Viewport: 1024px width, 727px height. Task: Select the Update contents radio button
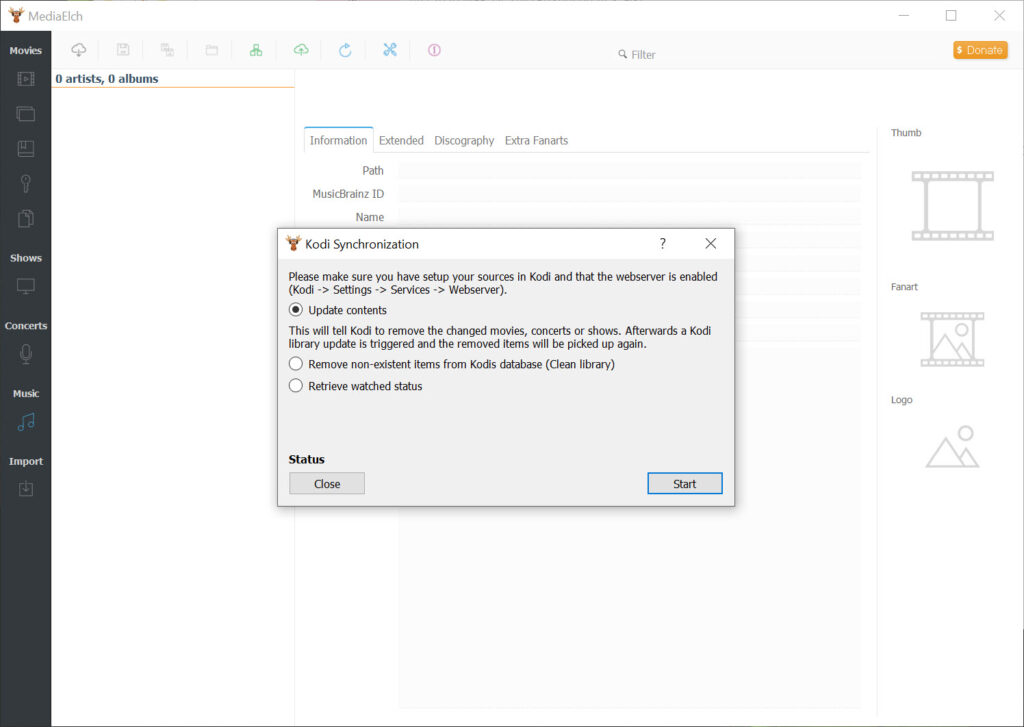(x=296, y=310)
